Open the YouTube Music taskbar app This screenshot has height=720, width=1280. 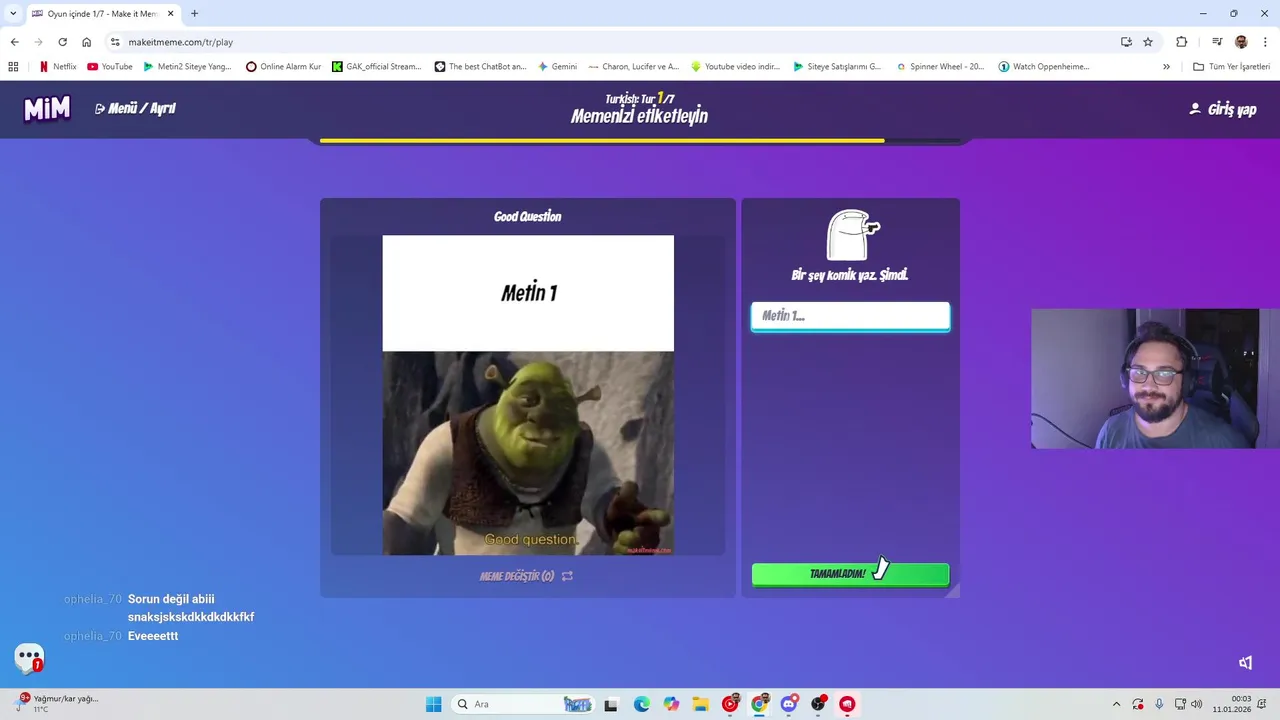(x=730, y=704)
